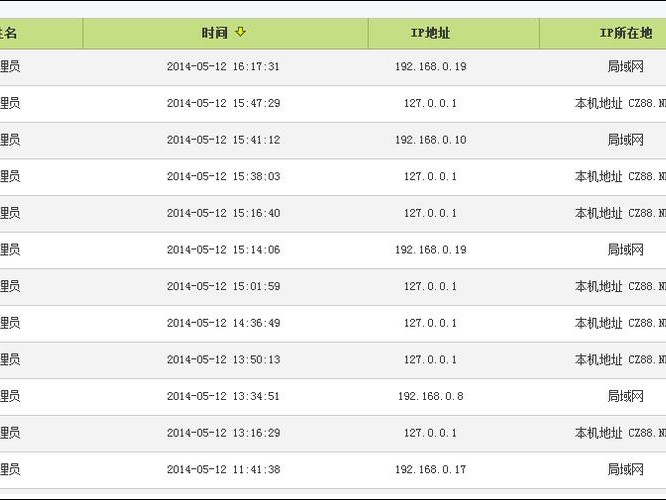Viewport: 666px width, 500px height.
Task: Click IP address 192.168.0.17
Action: (431, 469)
